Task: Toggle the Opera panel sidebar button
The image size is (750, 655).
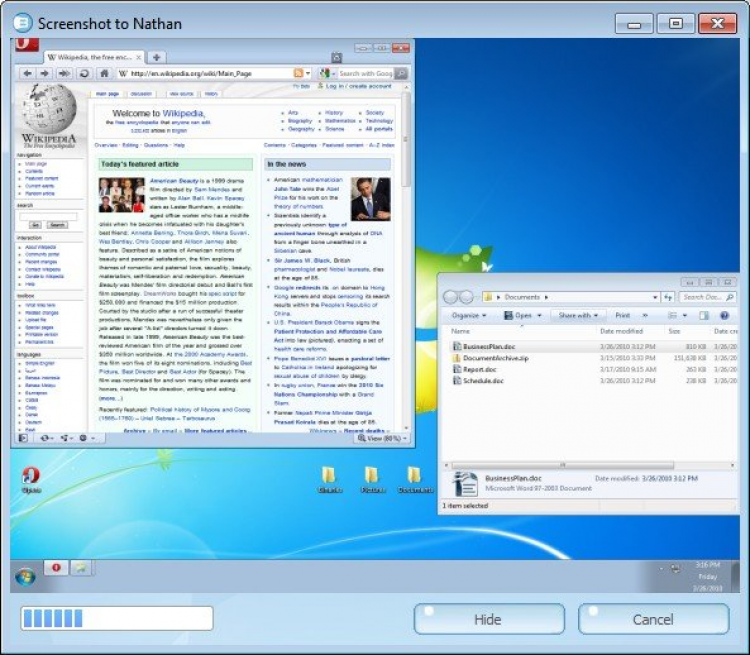Action: click(x=23, y=438)
